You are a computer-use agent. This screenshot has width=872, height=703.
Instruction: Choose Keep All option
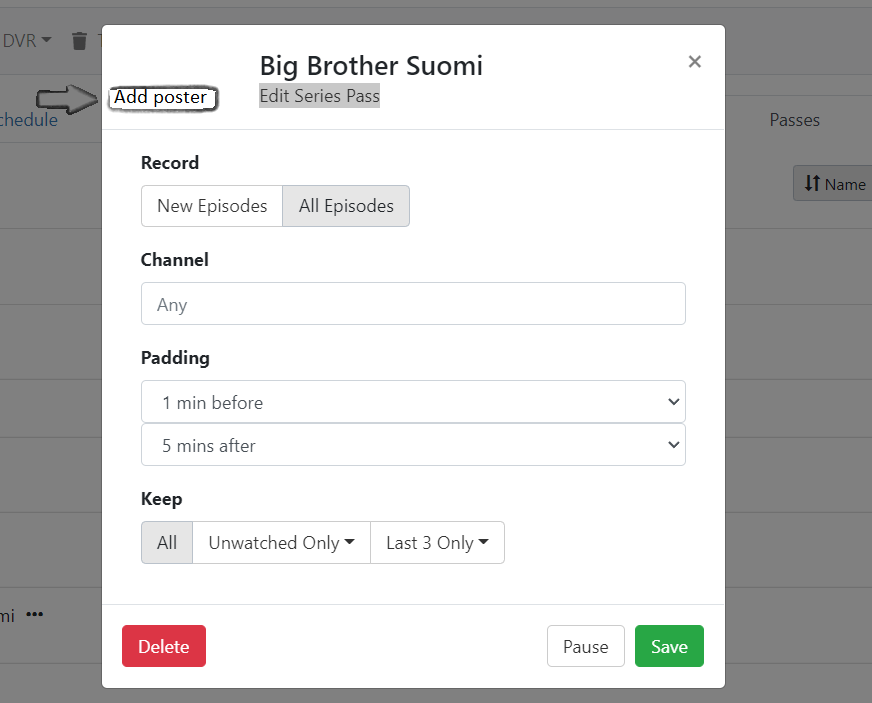pos(167,542)
